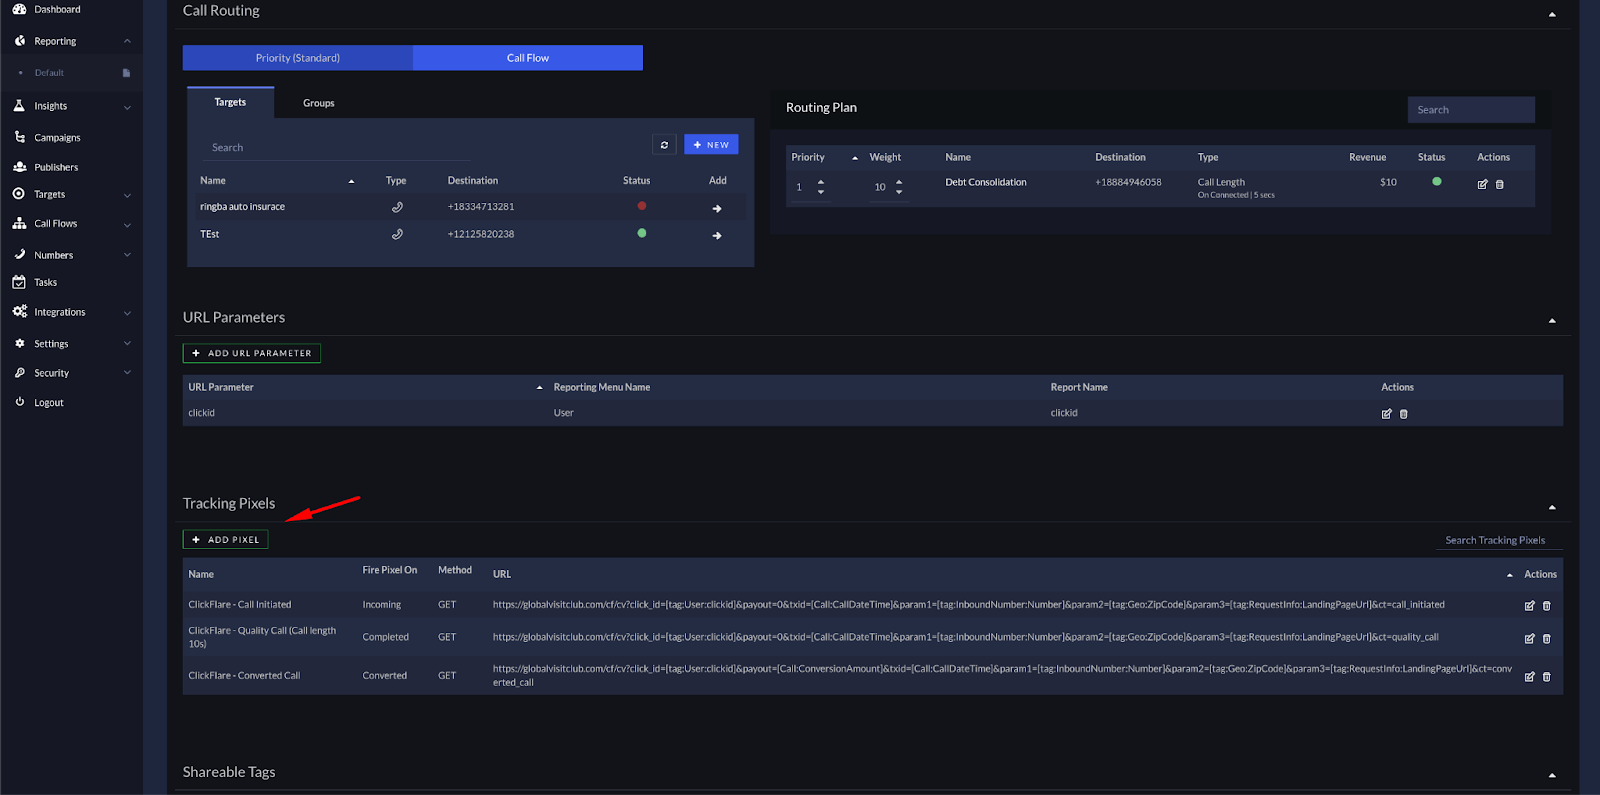Image resolution: width=1600 pixels, height=795 pixels.
Task: Toggle Debt Consolidation green status indicator
Action: click(x=1436, y=182)
